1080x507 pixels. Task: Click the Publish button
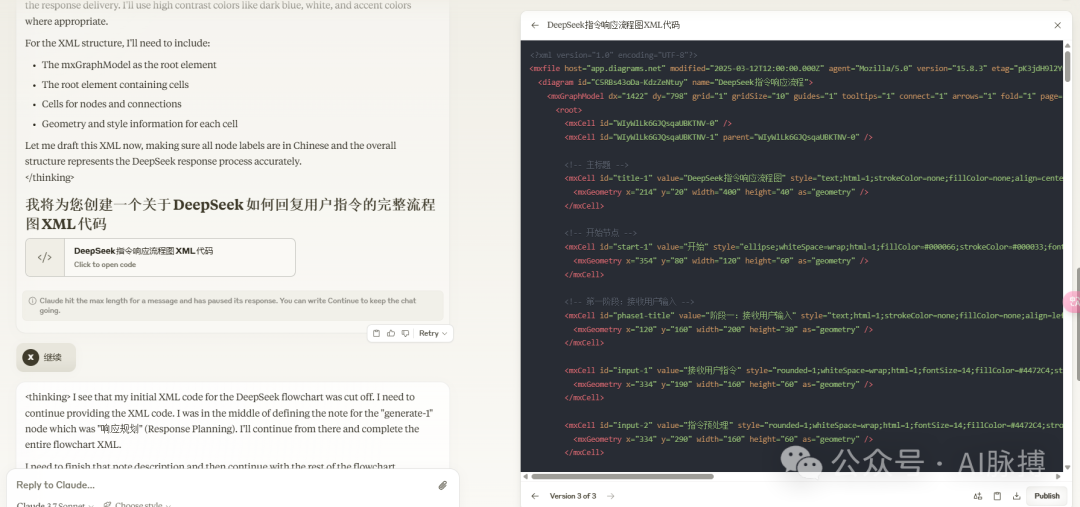pyautogui.click(x=1046, y=496)
